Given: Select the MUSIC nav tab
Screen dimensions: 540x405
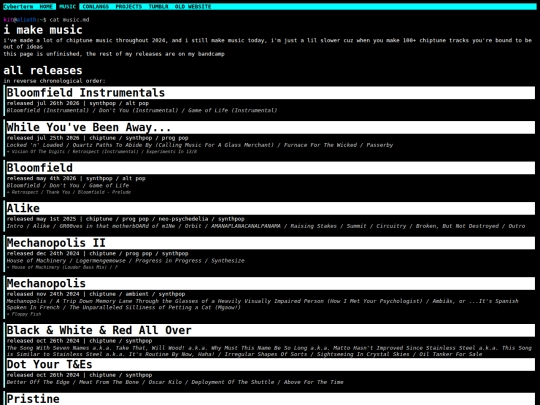Looking at the screenshot, I should click(x=67, y=7).
